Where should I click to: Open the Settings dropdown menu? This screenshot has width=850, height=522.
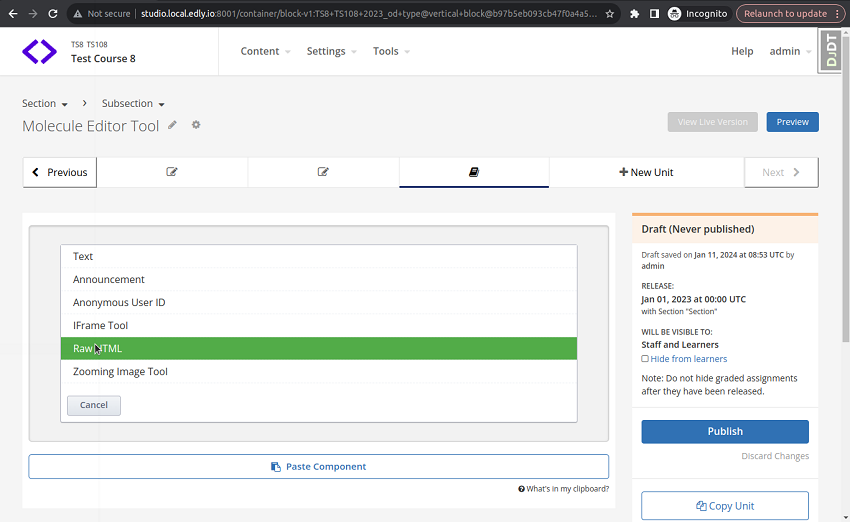pyautogui.click(x=331, y=51)
